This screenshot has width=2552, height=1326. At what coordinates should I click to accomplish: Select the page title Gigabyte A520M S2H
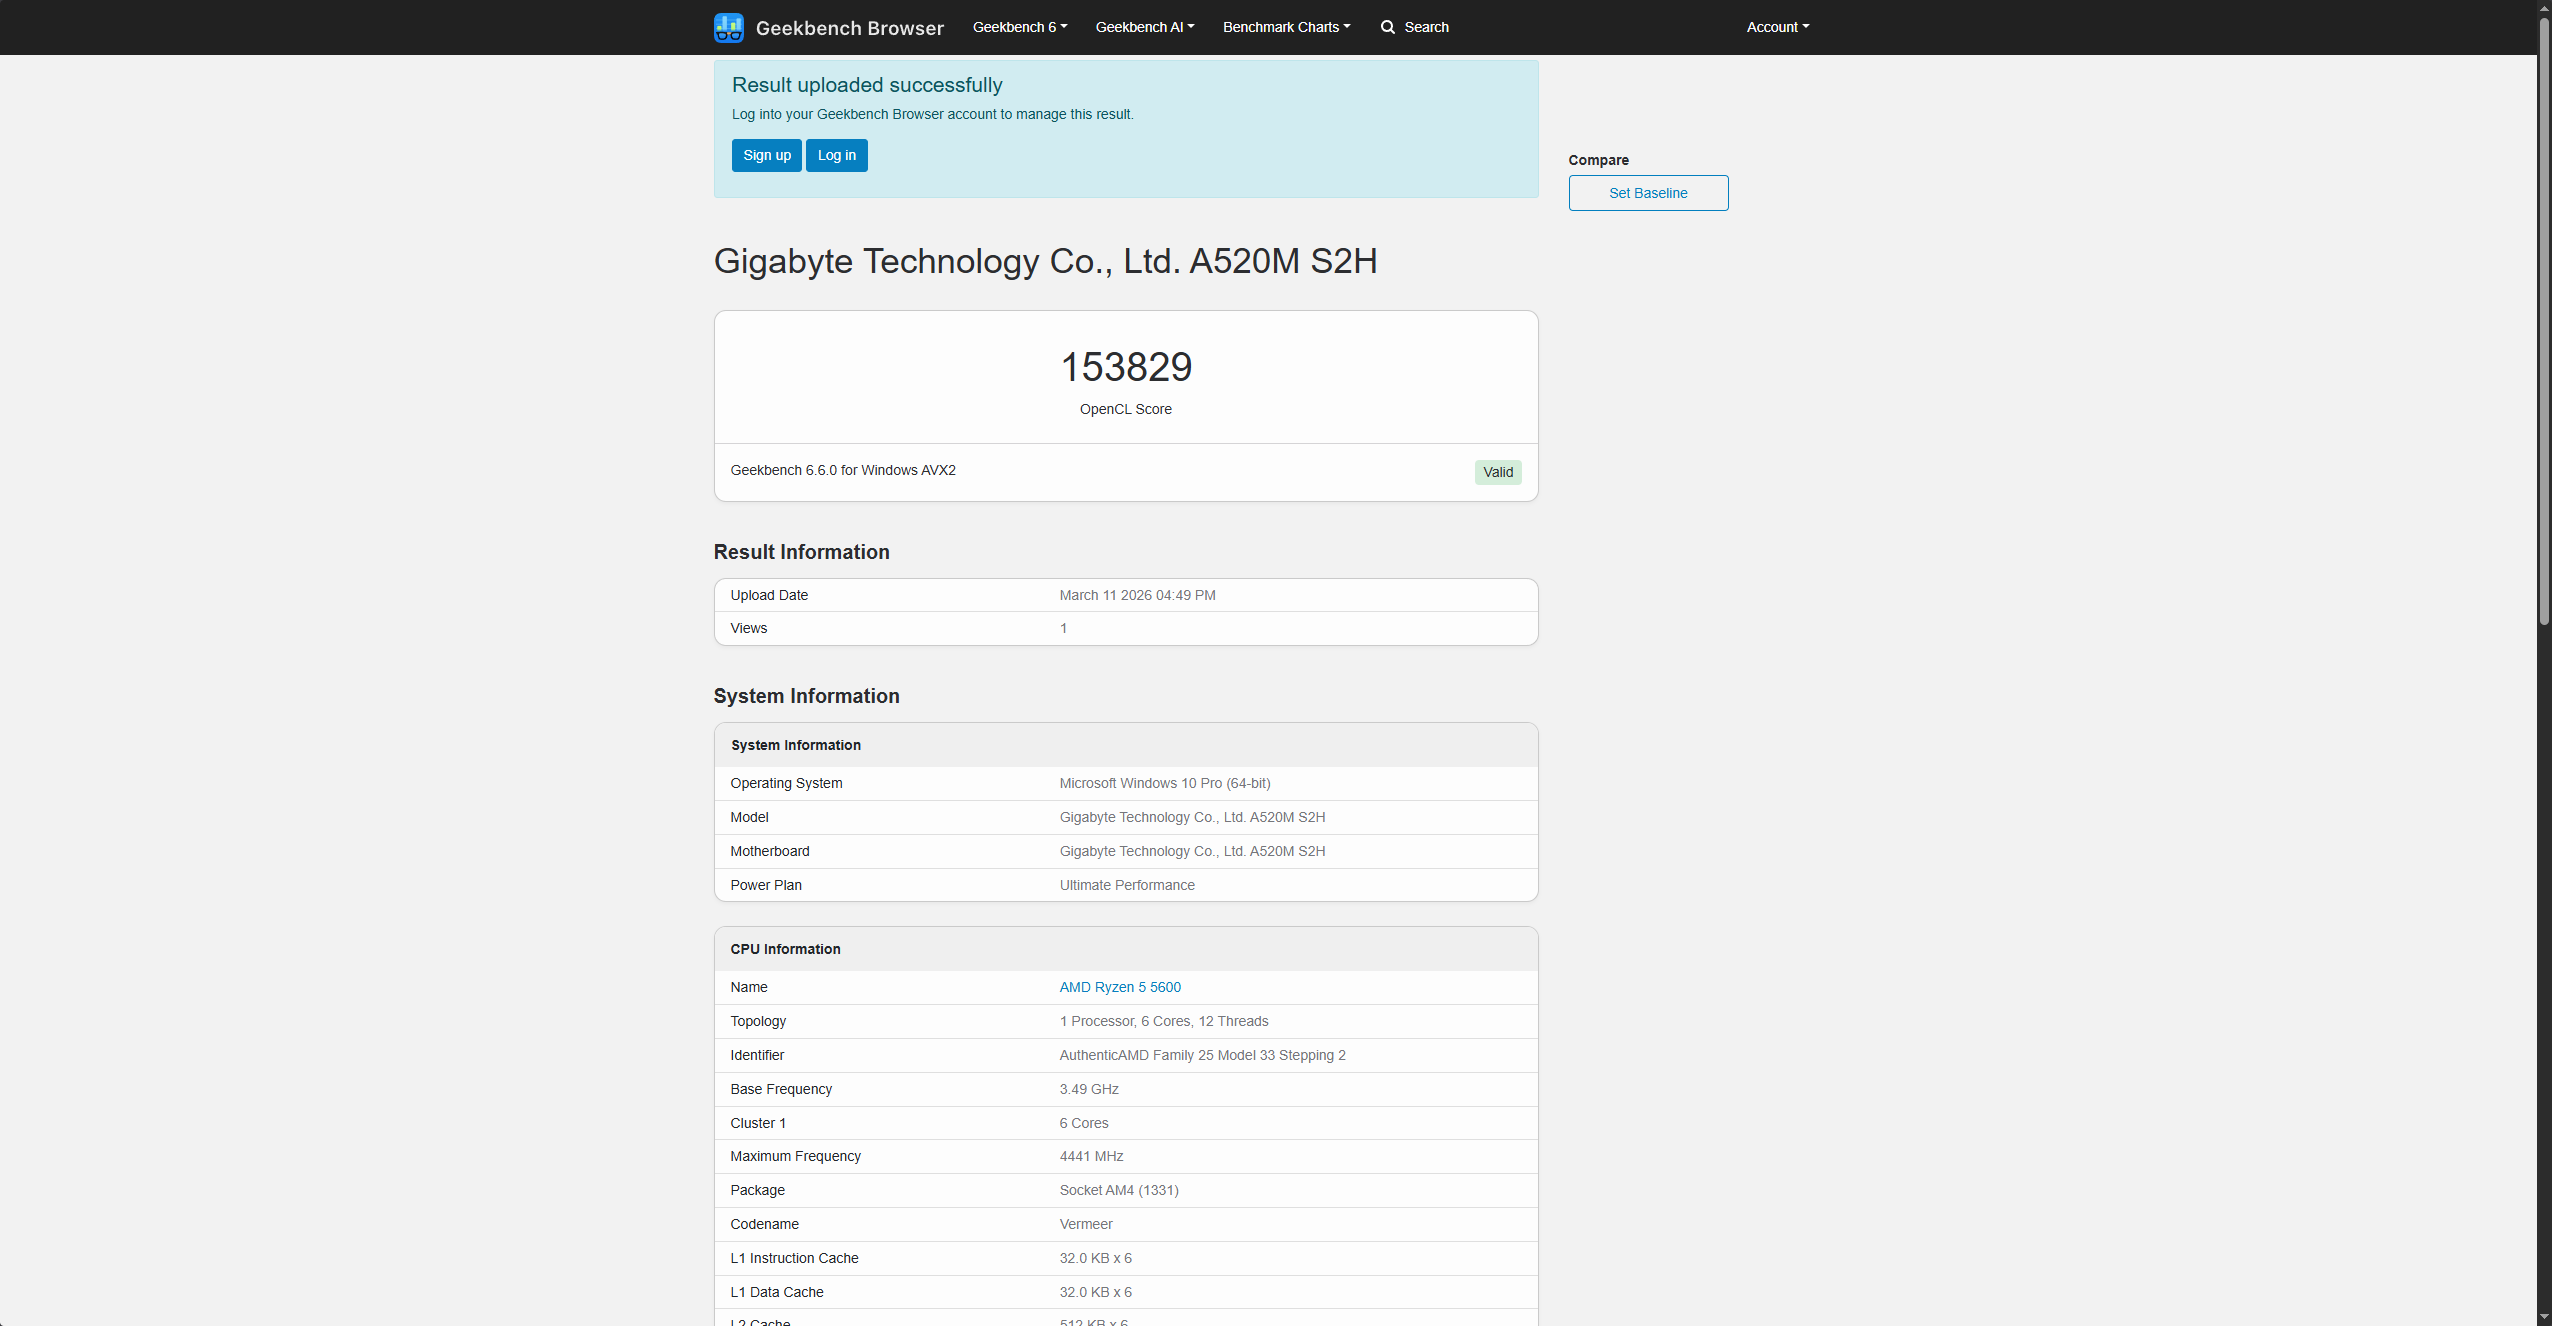1045,261
